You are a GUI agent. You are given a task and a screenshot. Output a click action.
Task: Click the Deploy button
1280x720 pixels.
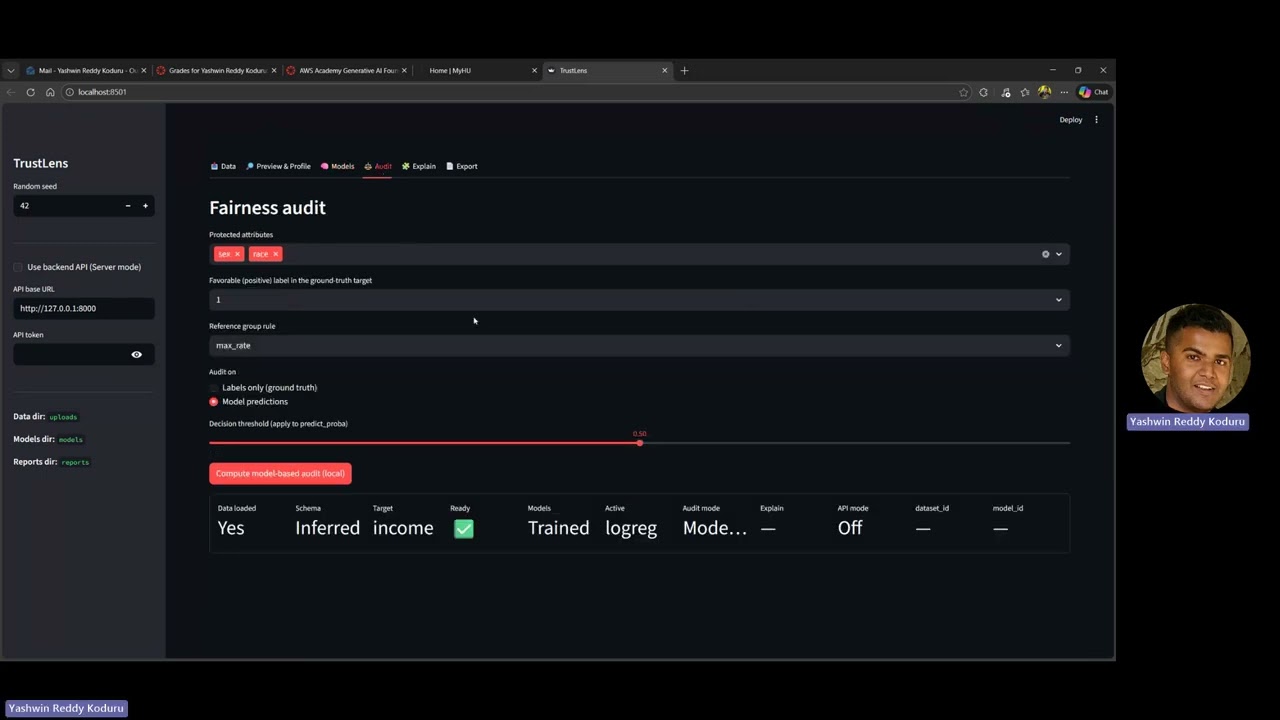pyautogui.click(x=1071, y=120)
